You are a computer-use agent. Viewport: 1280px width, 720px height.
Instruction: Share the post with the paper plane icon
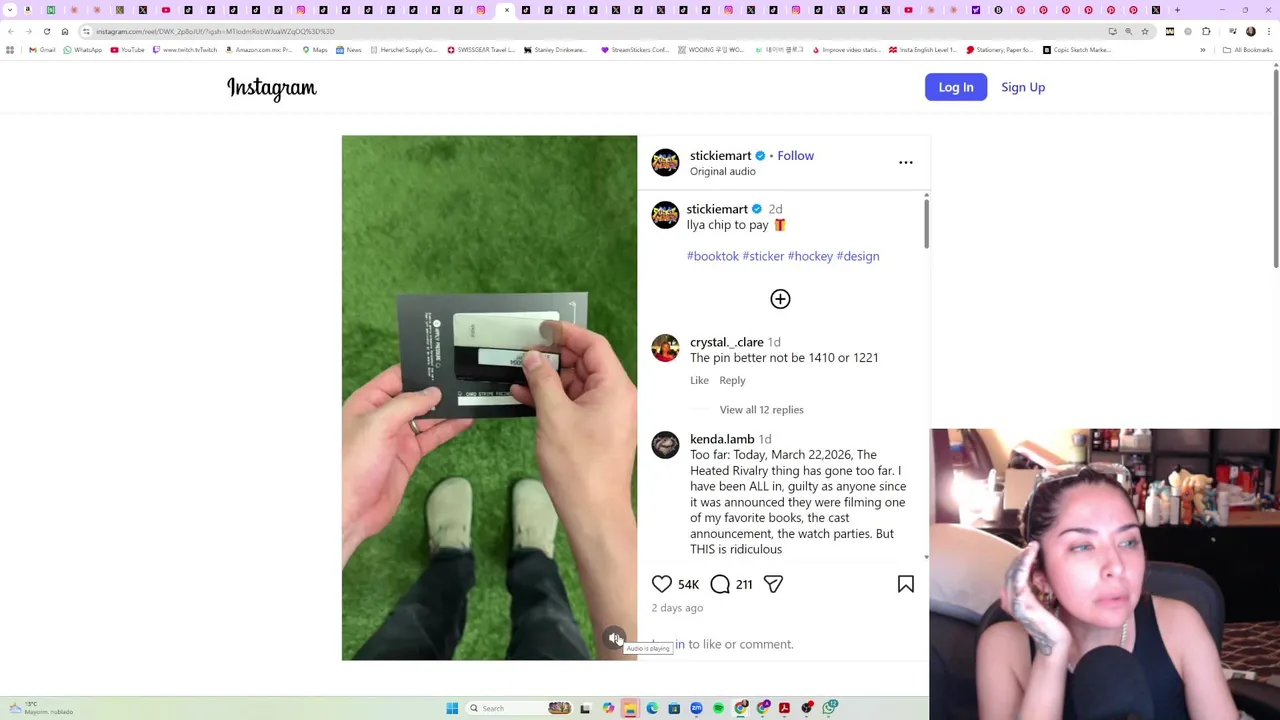[x=773, y=584]
